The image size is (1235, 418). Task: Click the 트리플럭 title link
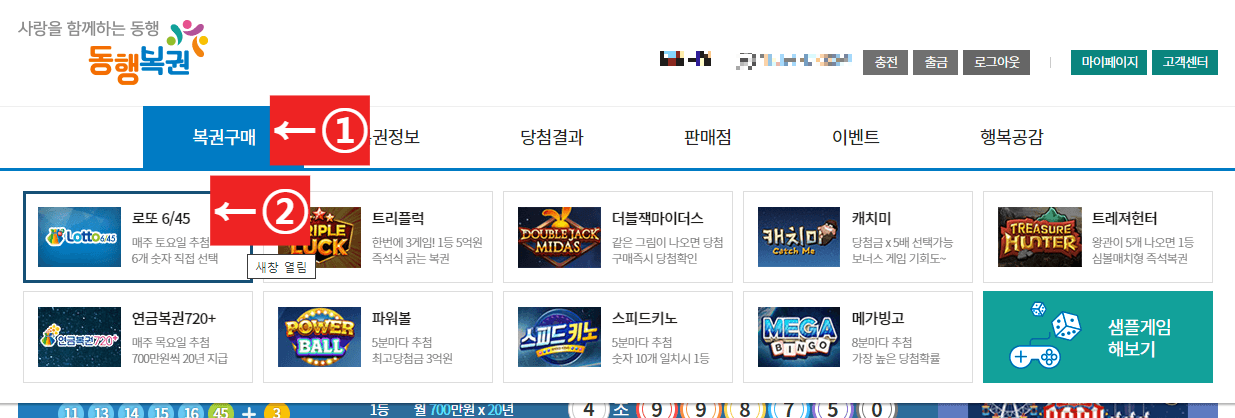pos(398,218)
